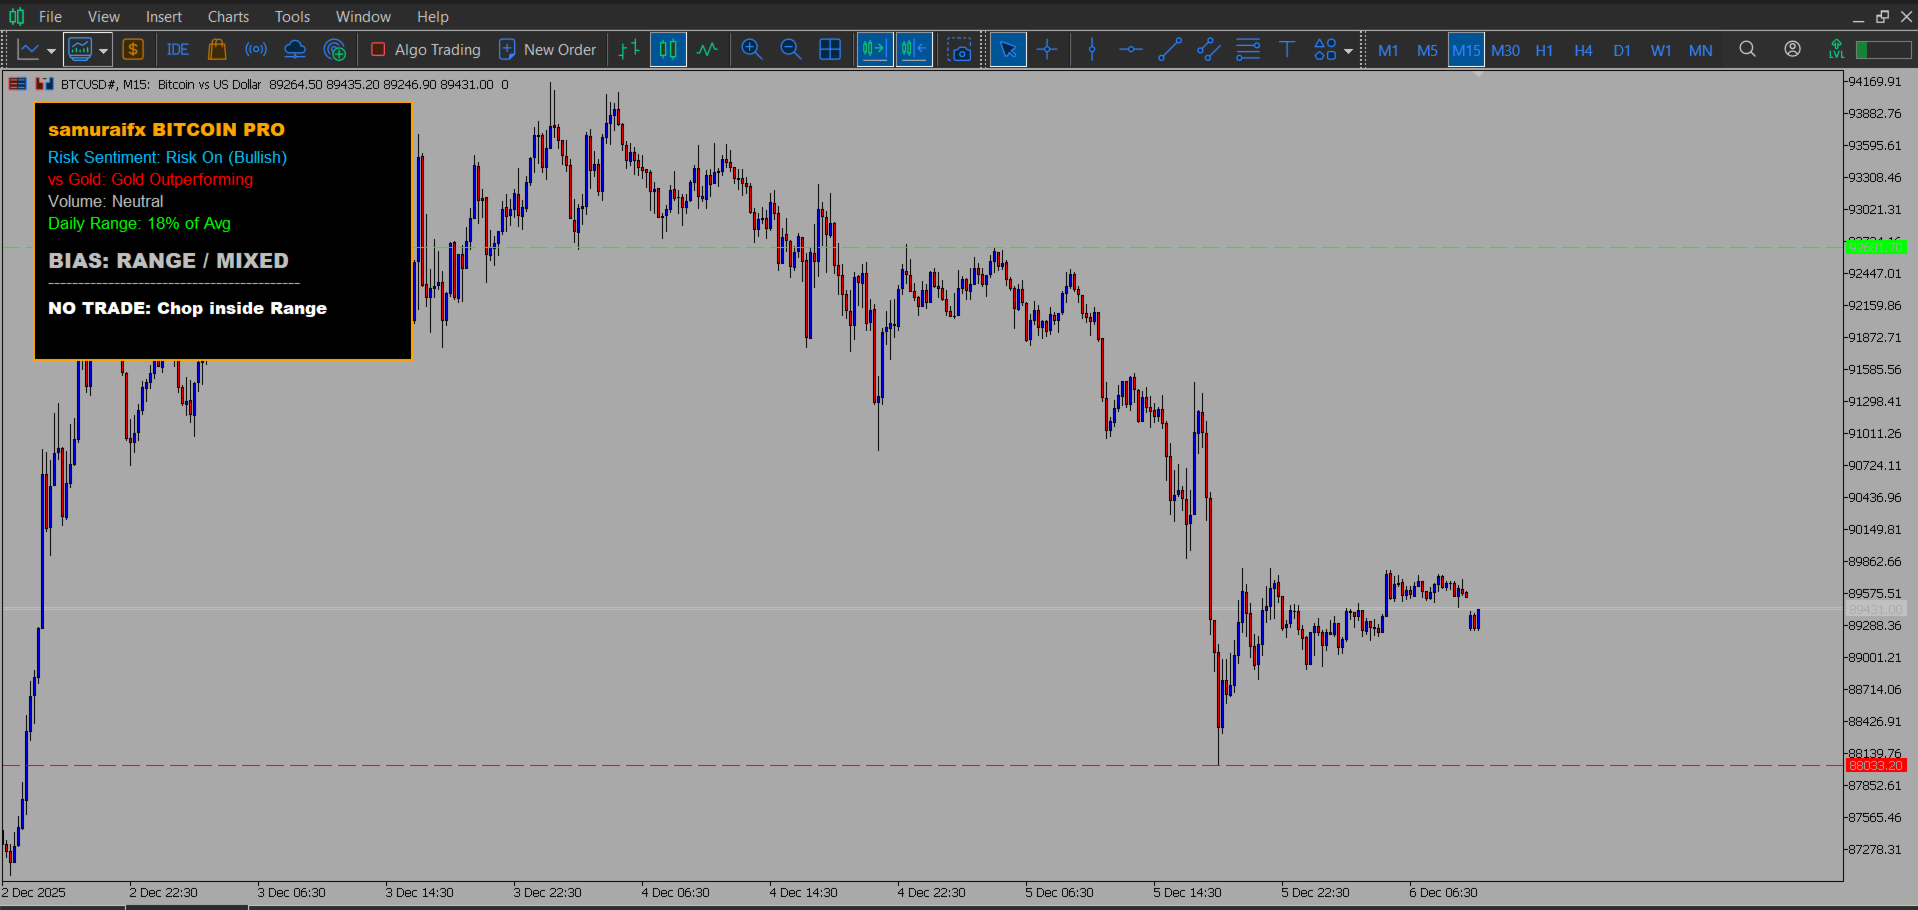1918x910 pixels.
Task: Toggle Algo Trading on
Action: [425, 49]
